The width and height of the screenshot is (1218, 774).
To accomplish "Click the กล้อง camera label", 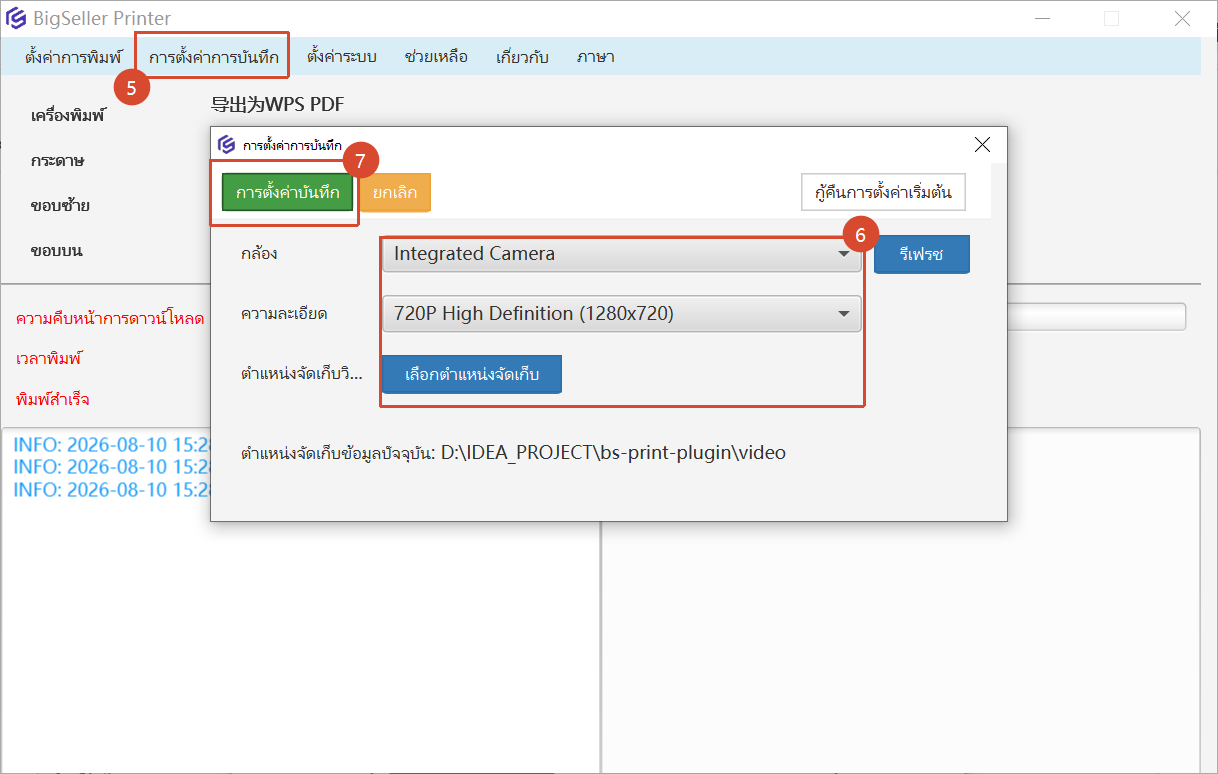I will coord(259,254).
